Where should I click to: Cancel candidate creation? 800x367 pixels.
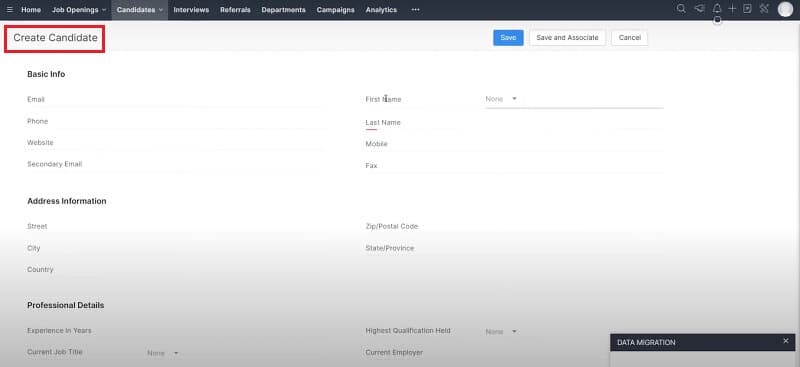tap(630, 38)
